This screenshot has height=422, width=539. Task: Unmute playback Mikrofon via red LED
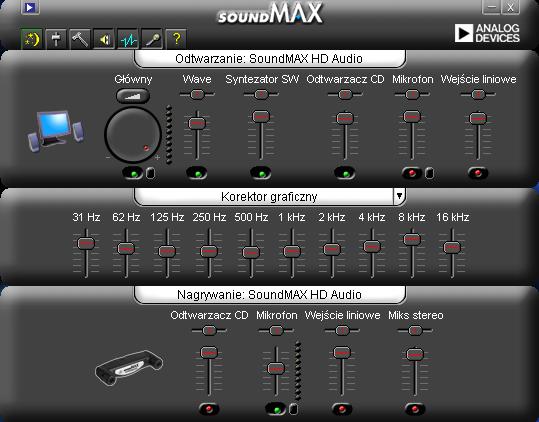coord(412,173)
